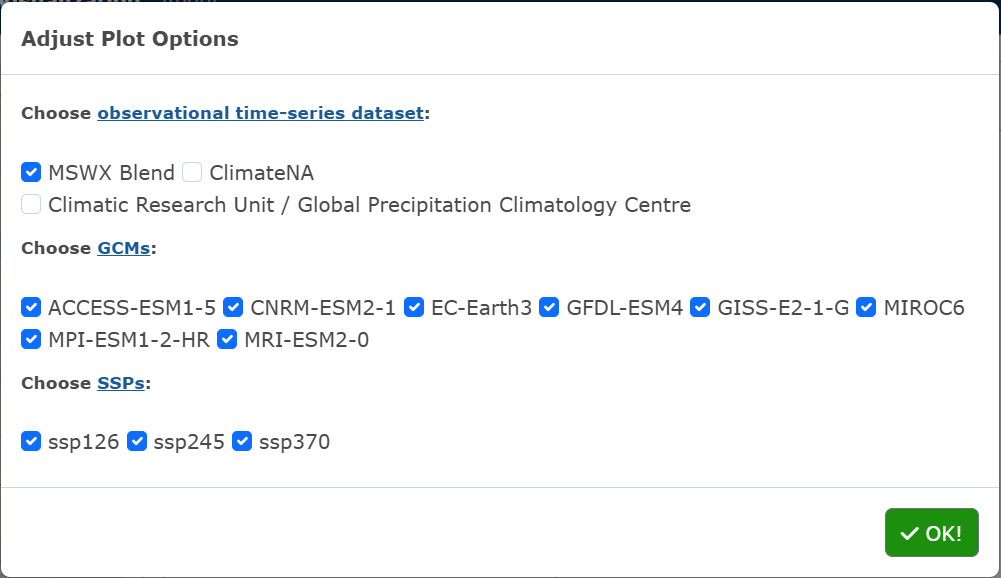Open the SSPs info link
Screen dimensions: 1001x578
coord(121,383)
